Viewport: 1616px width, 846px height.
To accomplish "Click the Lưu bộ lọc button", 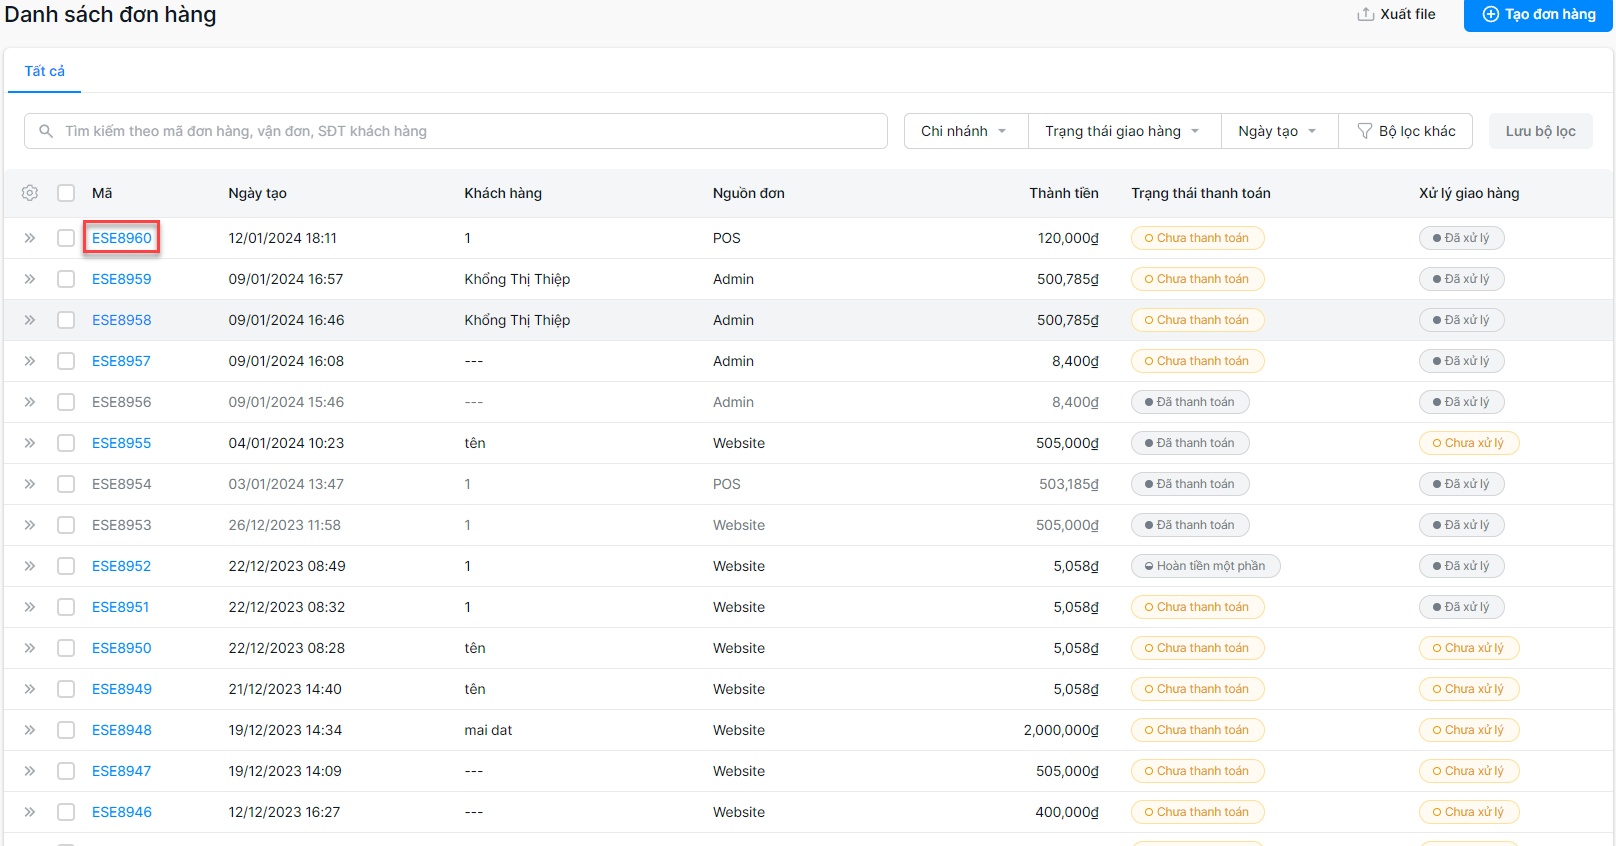I will click(x=1541, y=131).
